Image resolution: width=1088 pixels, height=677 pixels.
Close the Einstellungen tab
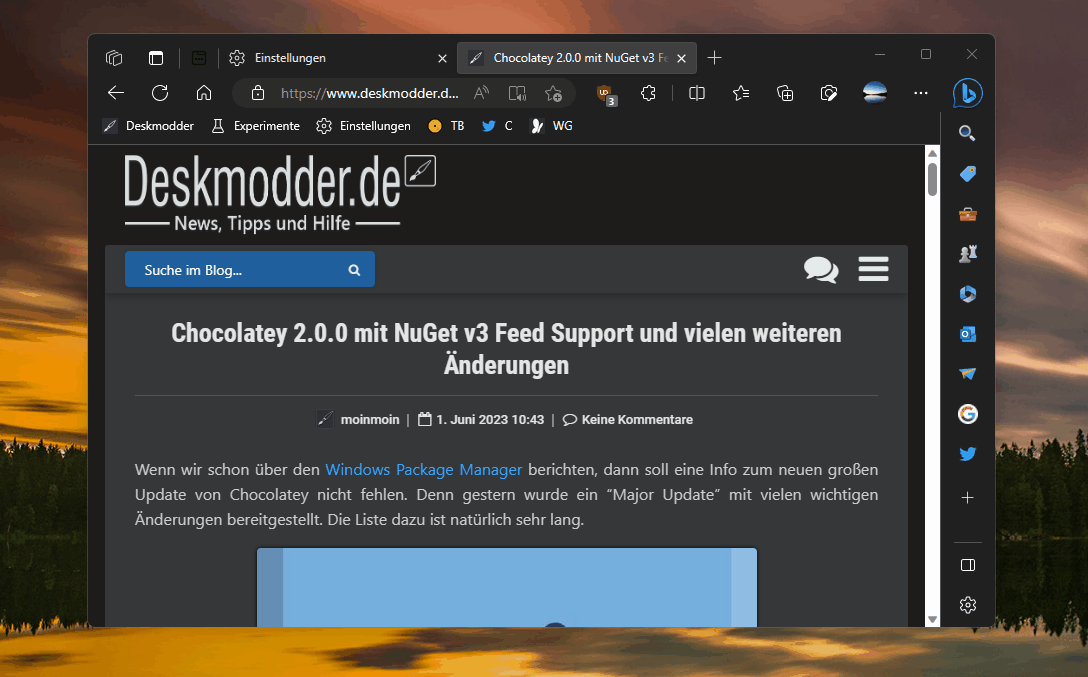pos(442,58)
